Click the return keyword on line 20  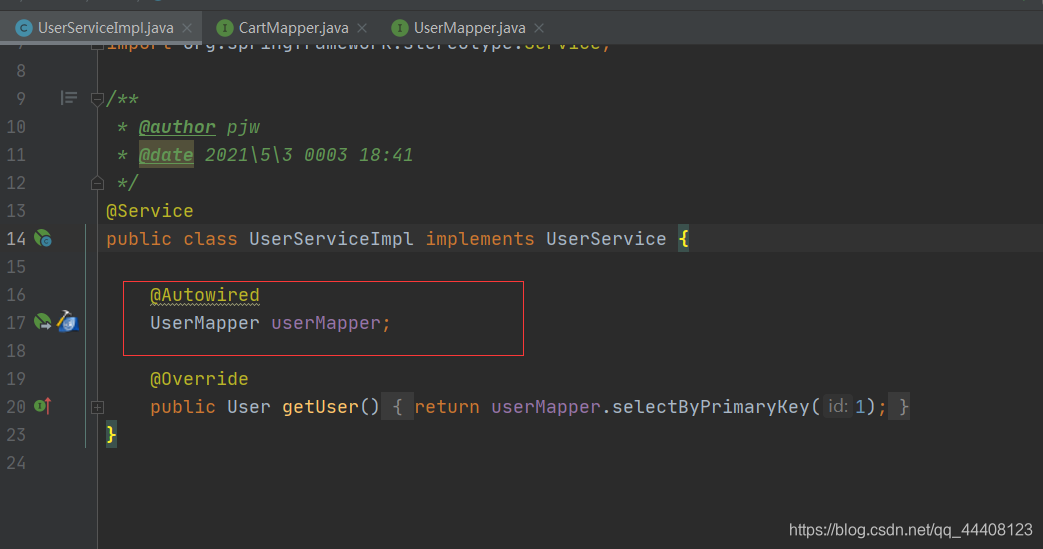point(447,407)
